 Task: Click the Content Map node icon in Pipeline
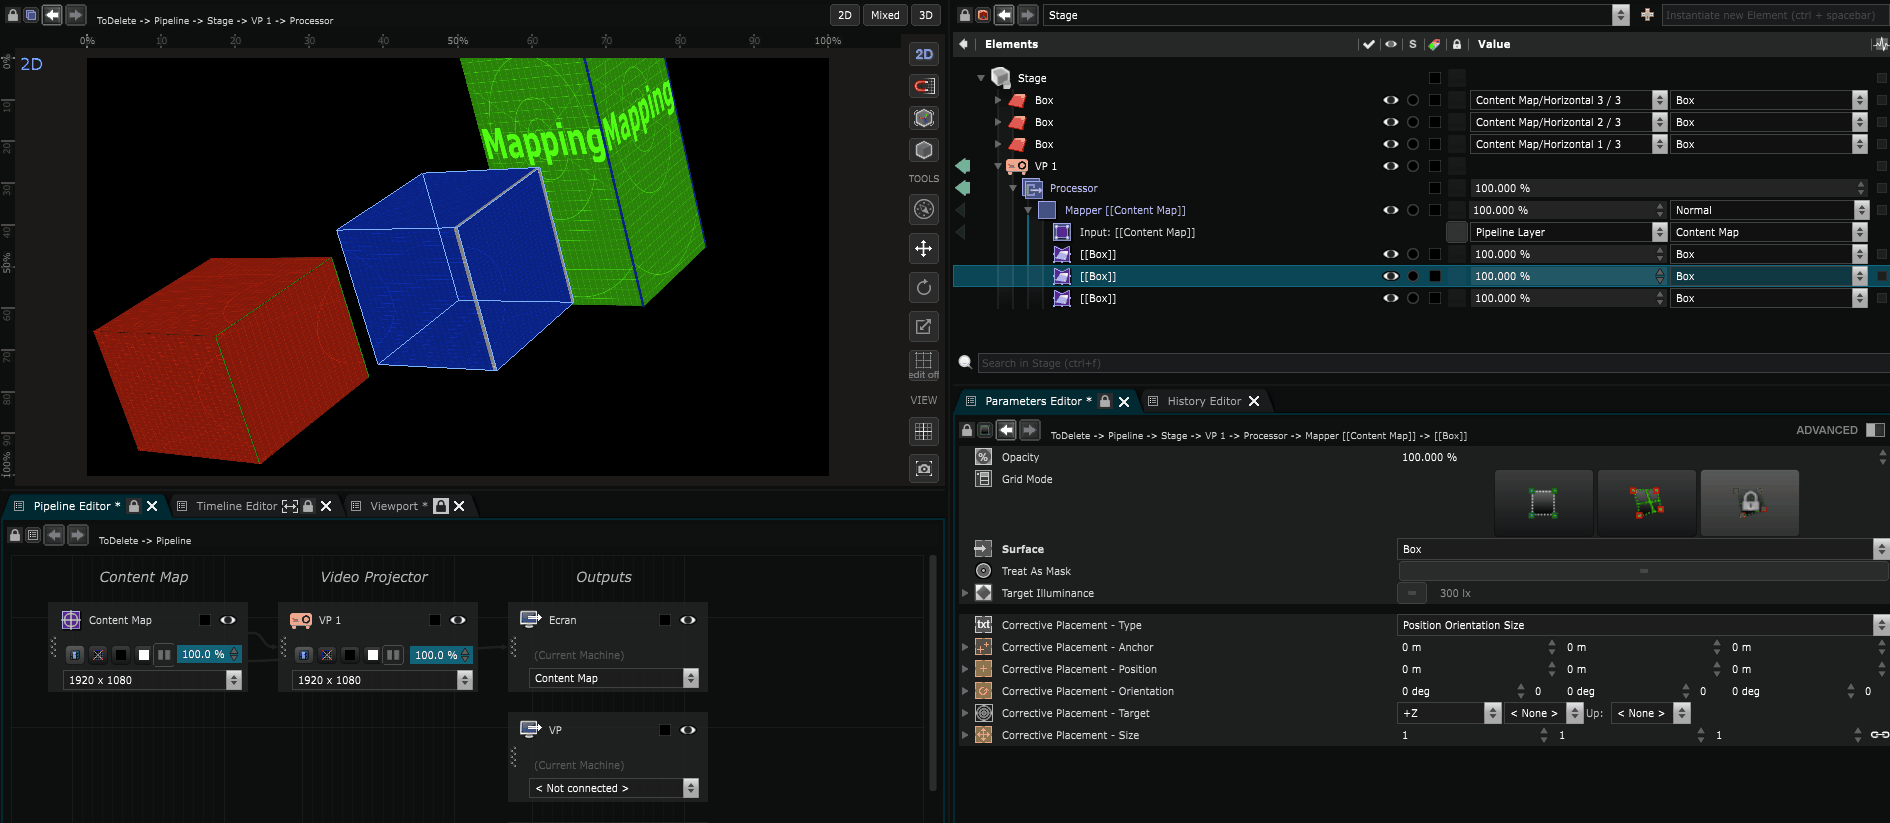[x=71, y=620]
